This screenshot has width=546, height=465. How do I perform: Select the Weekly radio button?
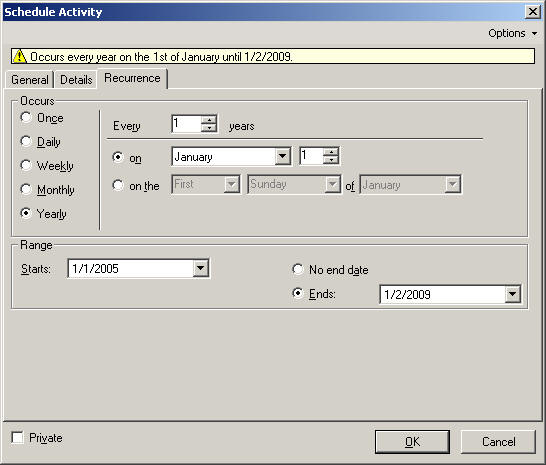point(26,165)
